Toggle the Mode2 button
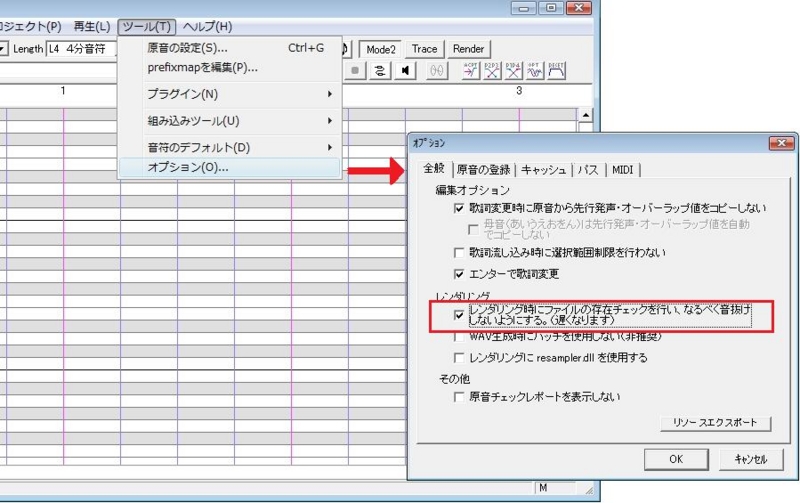 (381, 49)
